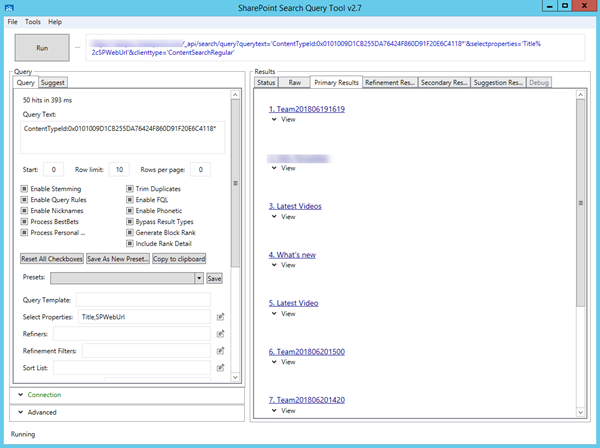This screenshot has width=600, height=448.
Task: Open the Tools menu
Action: tap(33, 22)
